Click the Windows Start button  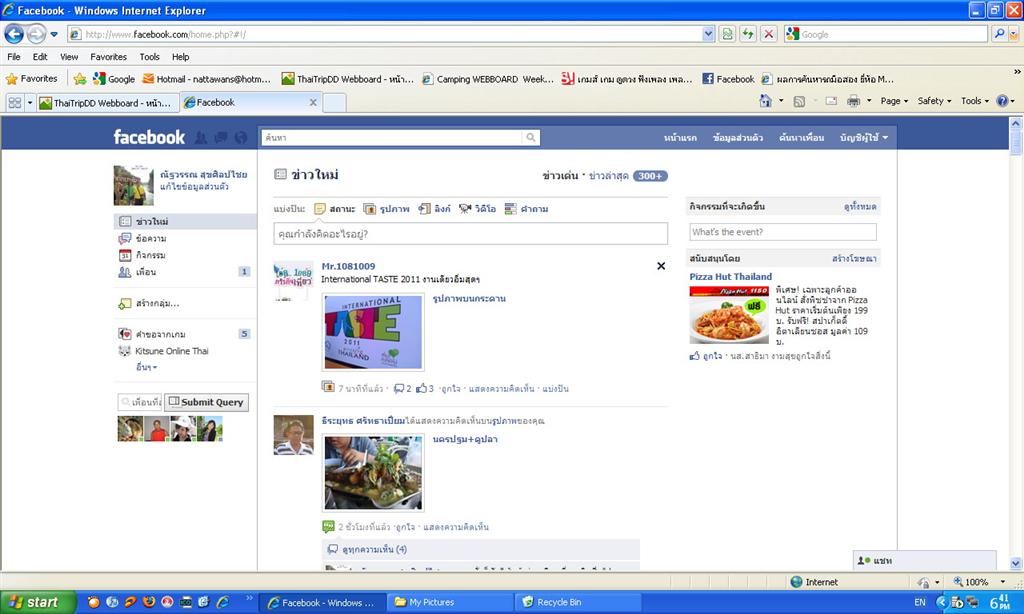35,602
